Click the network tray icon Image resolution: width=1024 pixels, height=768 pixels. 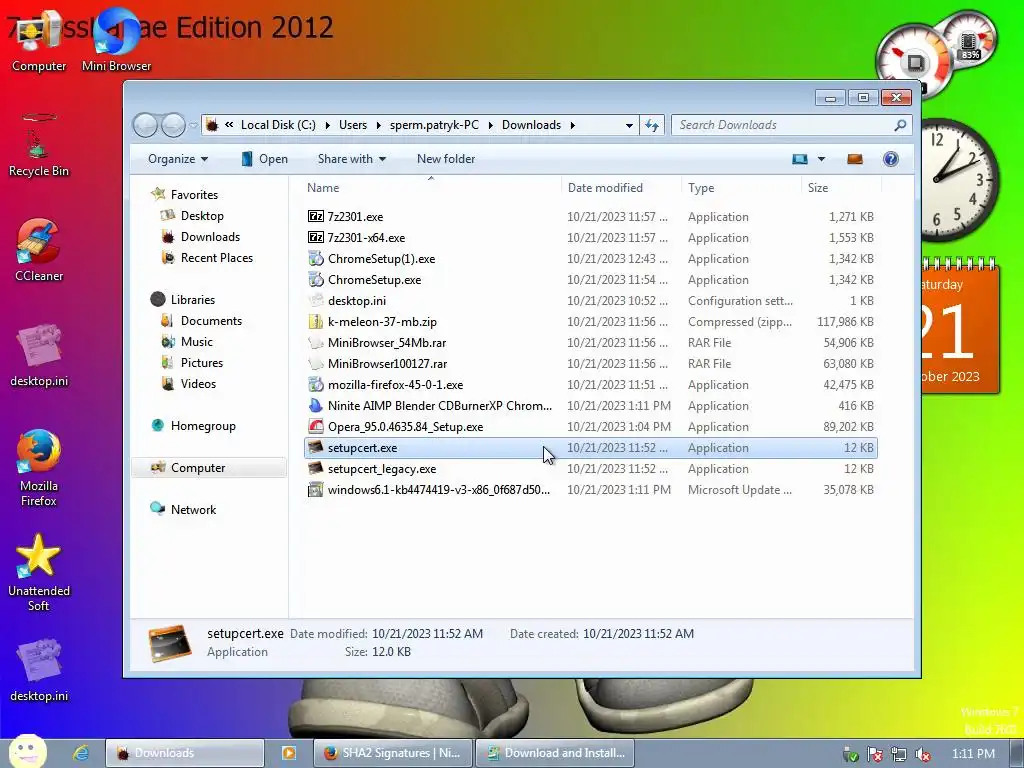pyautogui.click(x=899, y=754)
